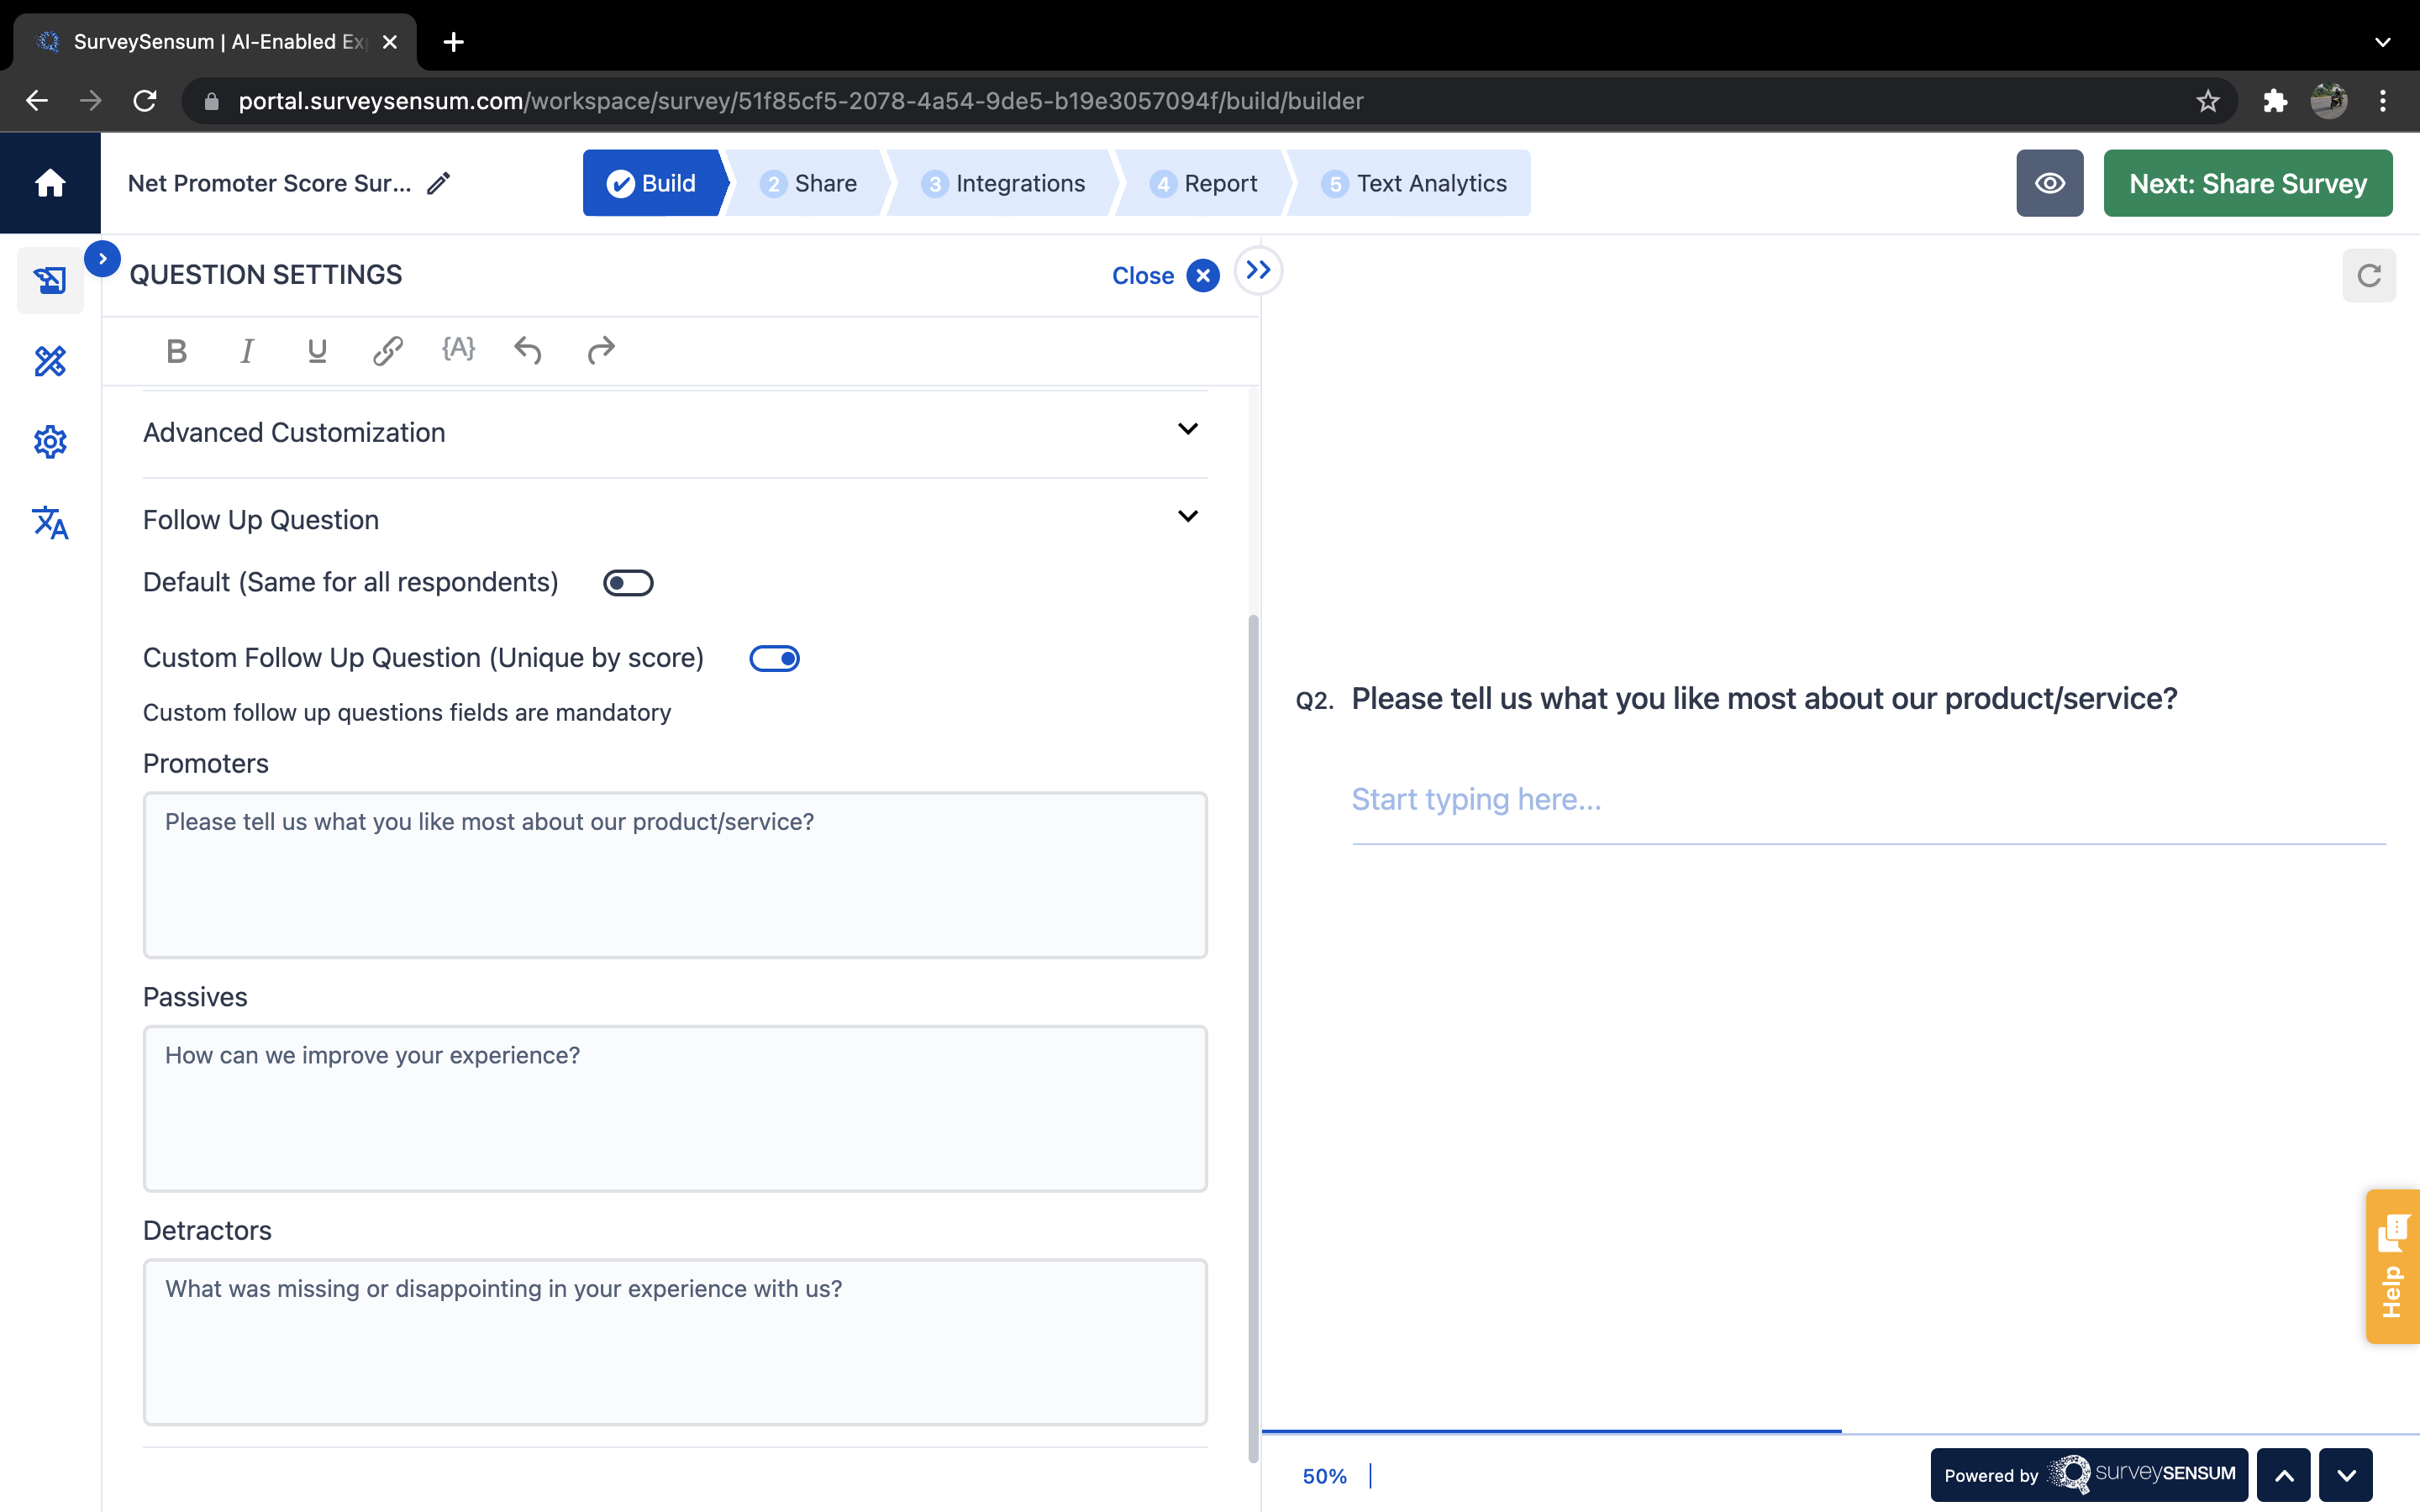This screenshot has height=1512, width=2420.
Task: Switch to the Report step
Action: coord(1204,183)
